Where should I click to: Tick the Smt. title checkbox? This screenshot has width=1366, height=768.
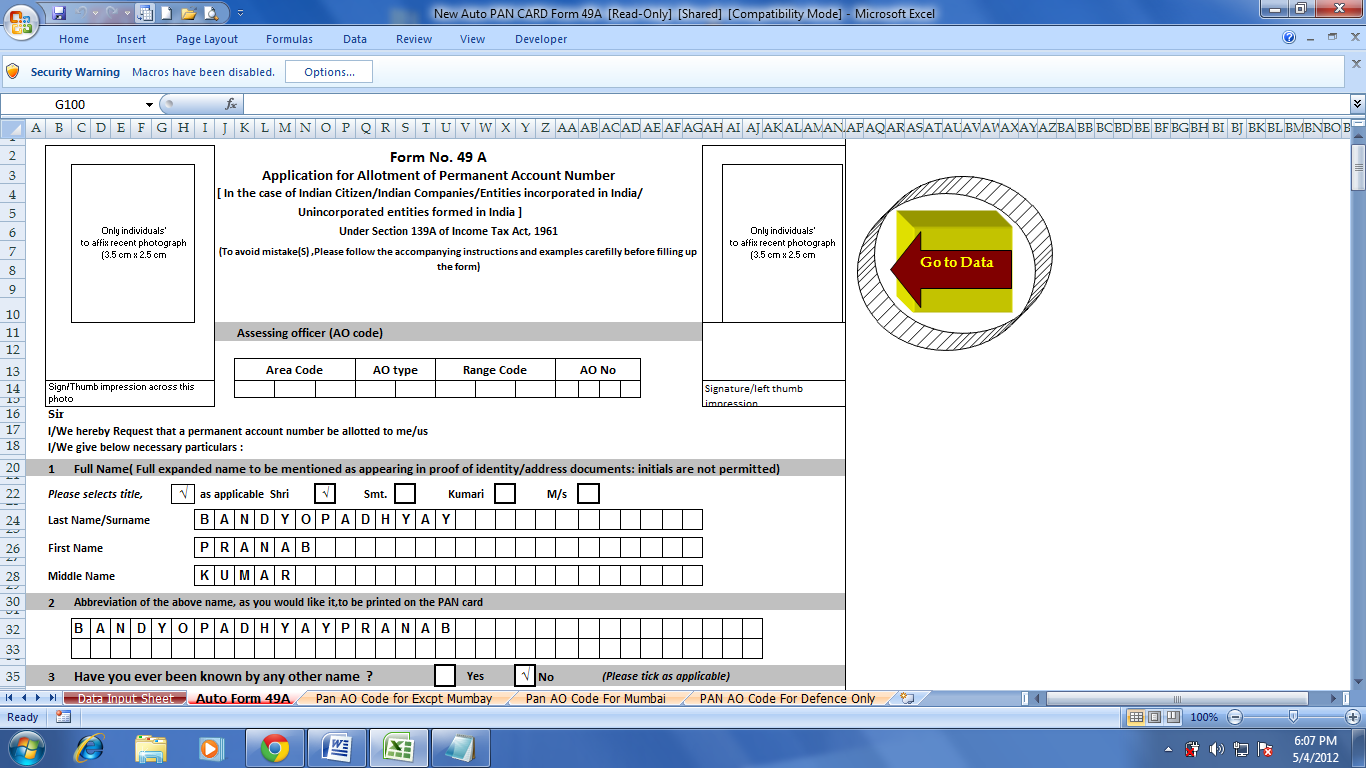coord(404,493)
